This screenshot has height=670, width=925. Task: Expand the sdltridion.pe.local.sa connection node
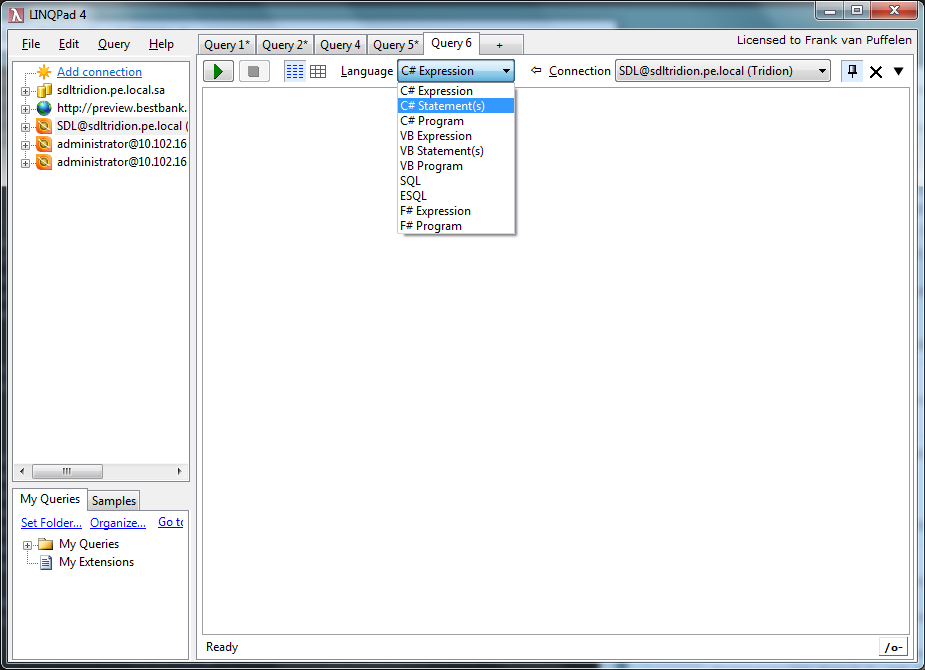26,91
